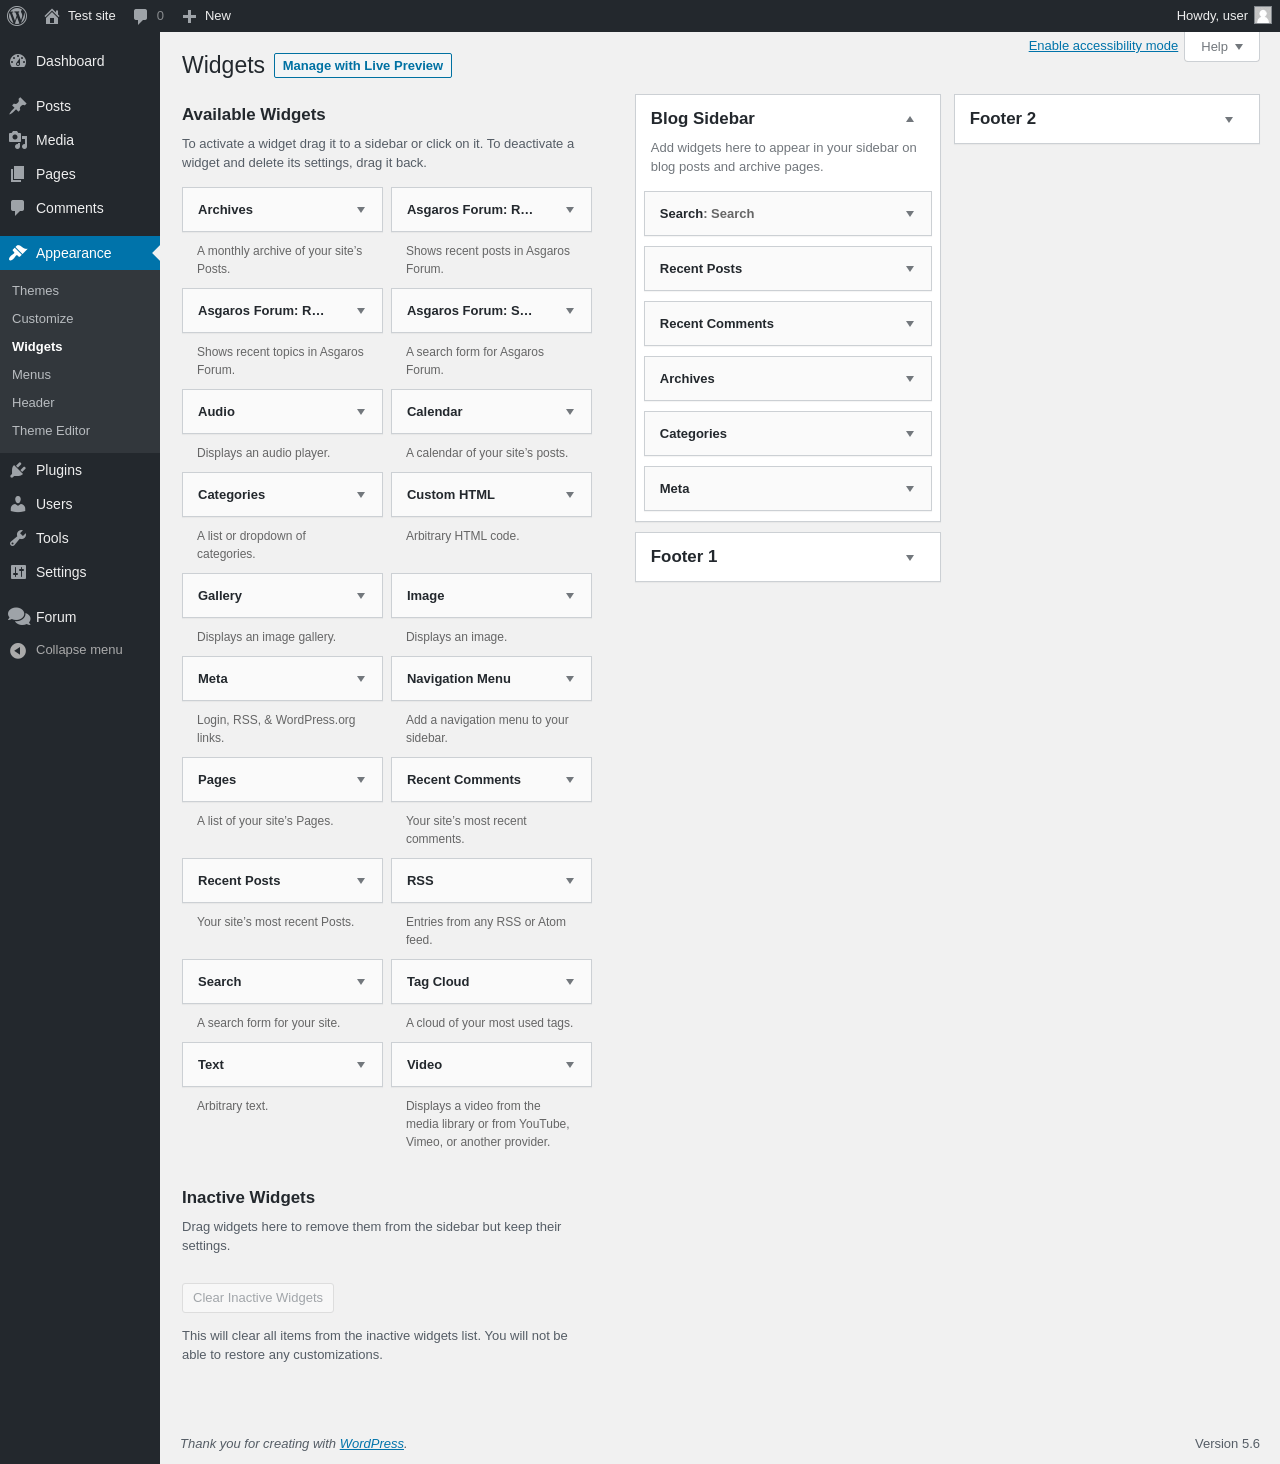Expand the Search widget in Blog Sidebar
Viewport: 1280px width, 1464px height.
[x=910, y=214]
